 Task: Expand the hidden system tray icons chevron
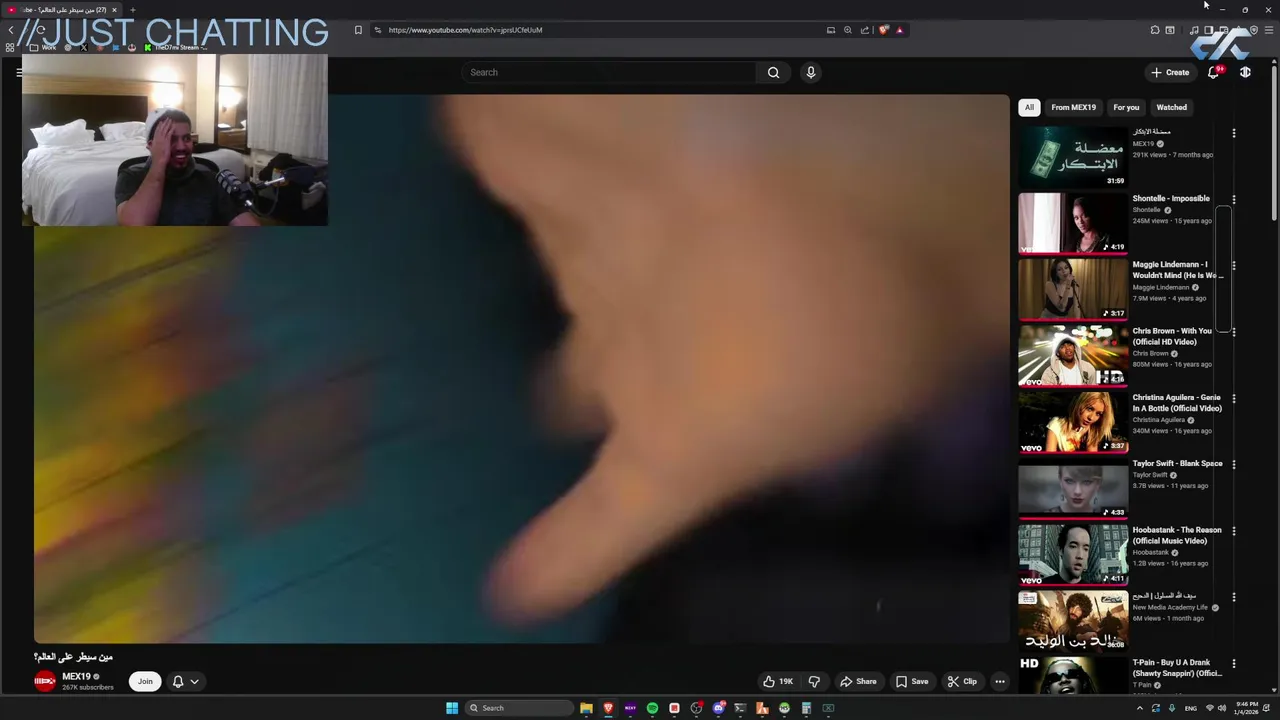1140,708
